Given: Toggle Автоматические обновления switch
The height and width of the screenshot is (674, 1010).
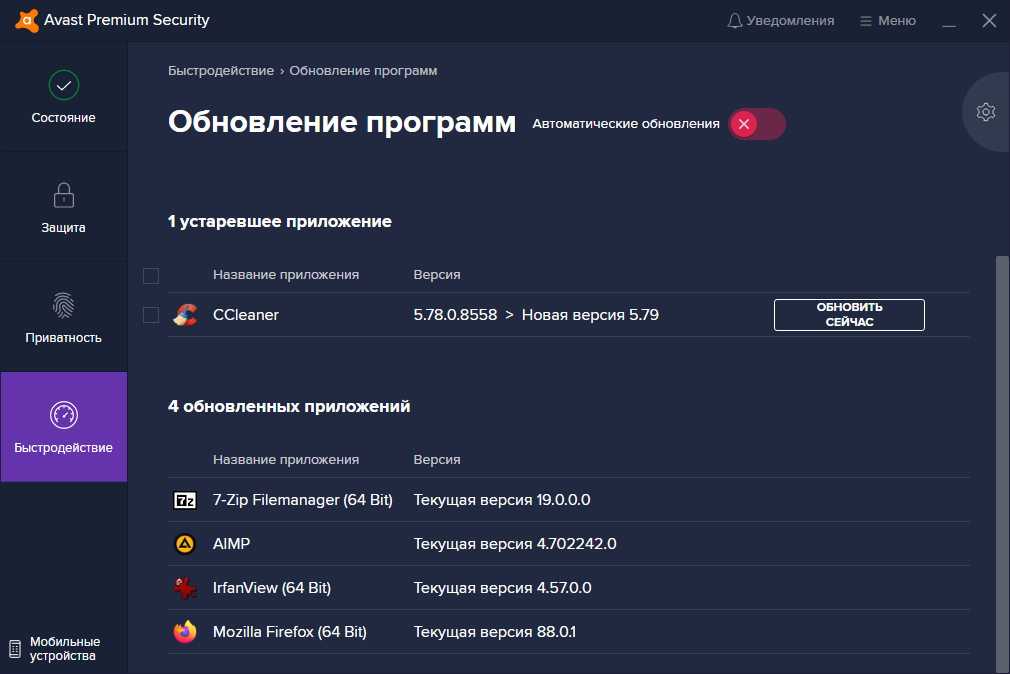Looking at the screenshot, I should tap(757, 124).
